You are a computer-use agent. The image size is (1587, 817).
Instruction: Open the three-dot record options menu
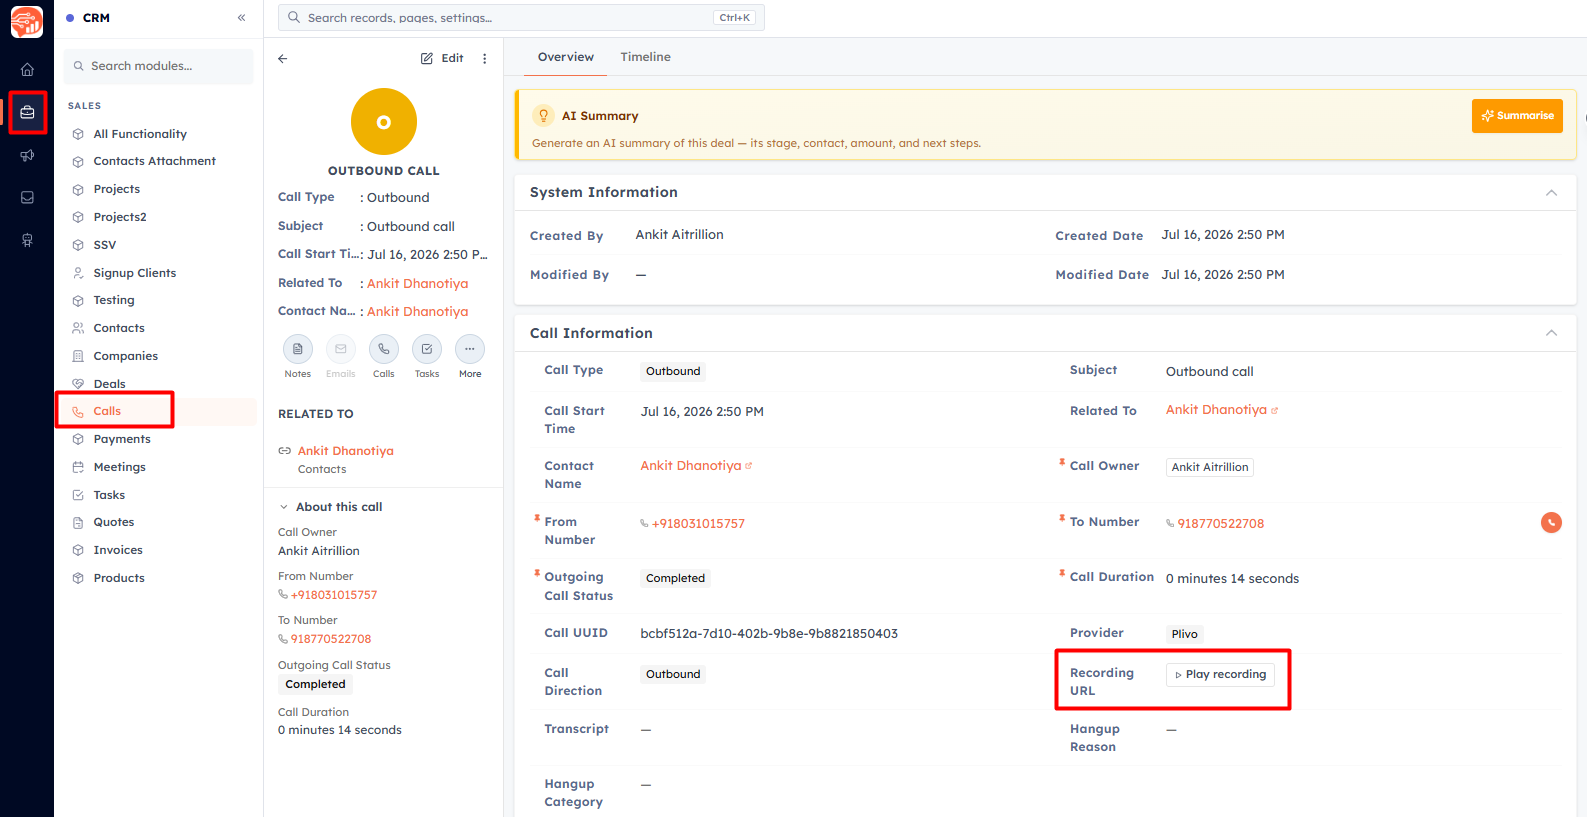(x=485, y=59)
